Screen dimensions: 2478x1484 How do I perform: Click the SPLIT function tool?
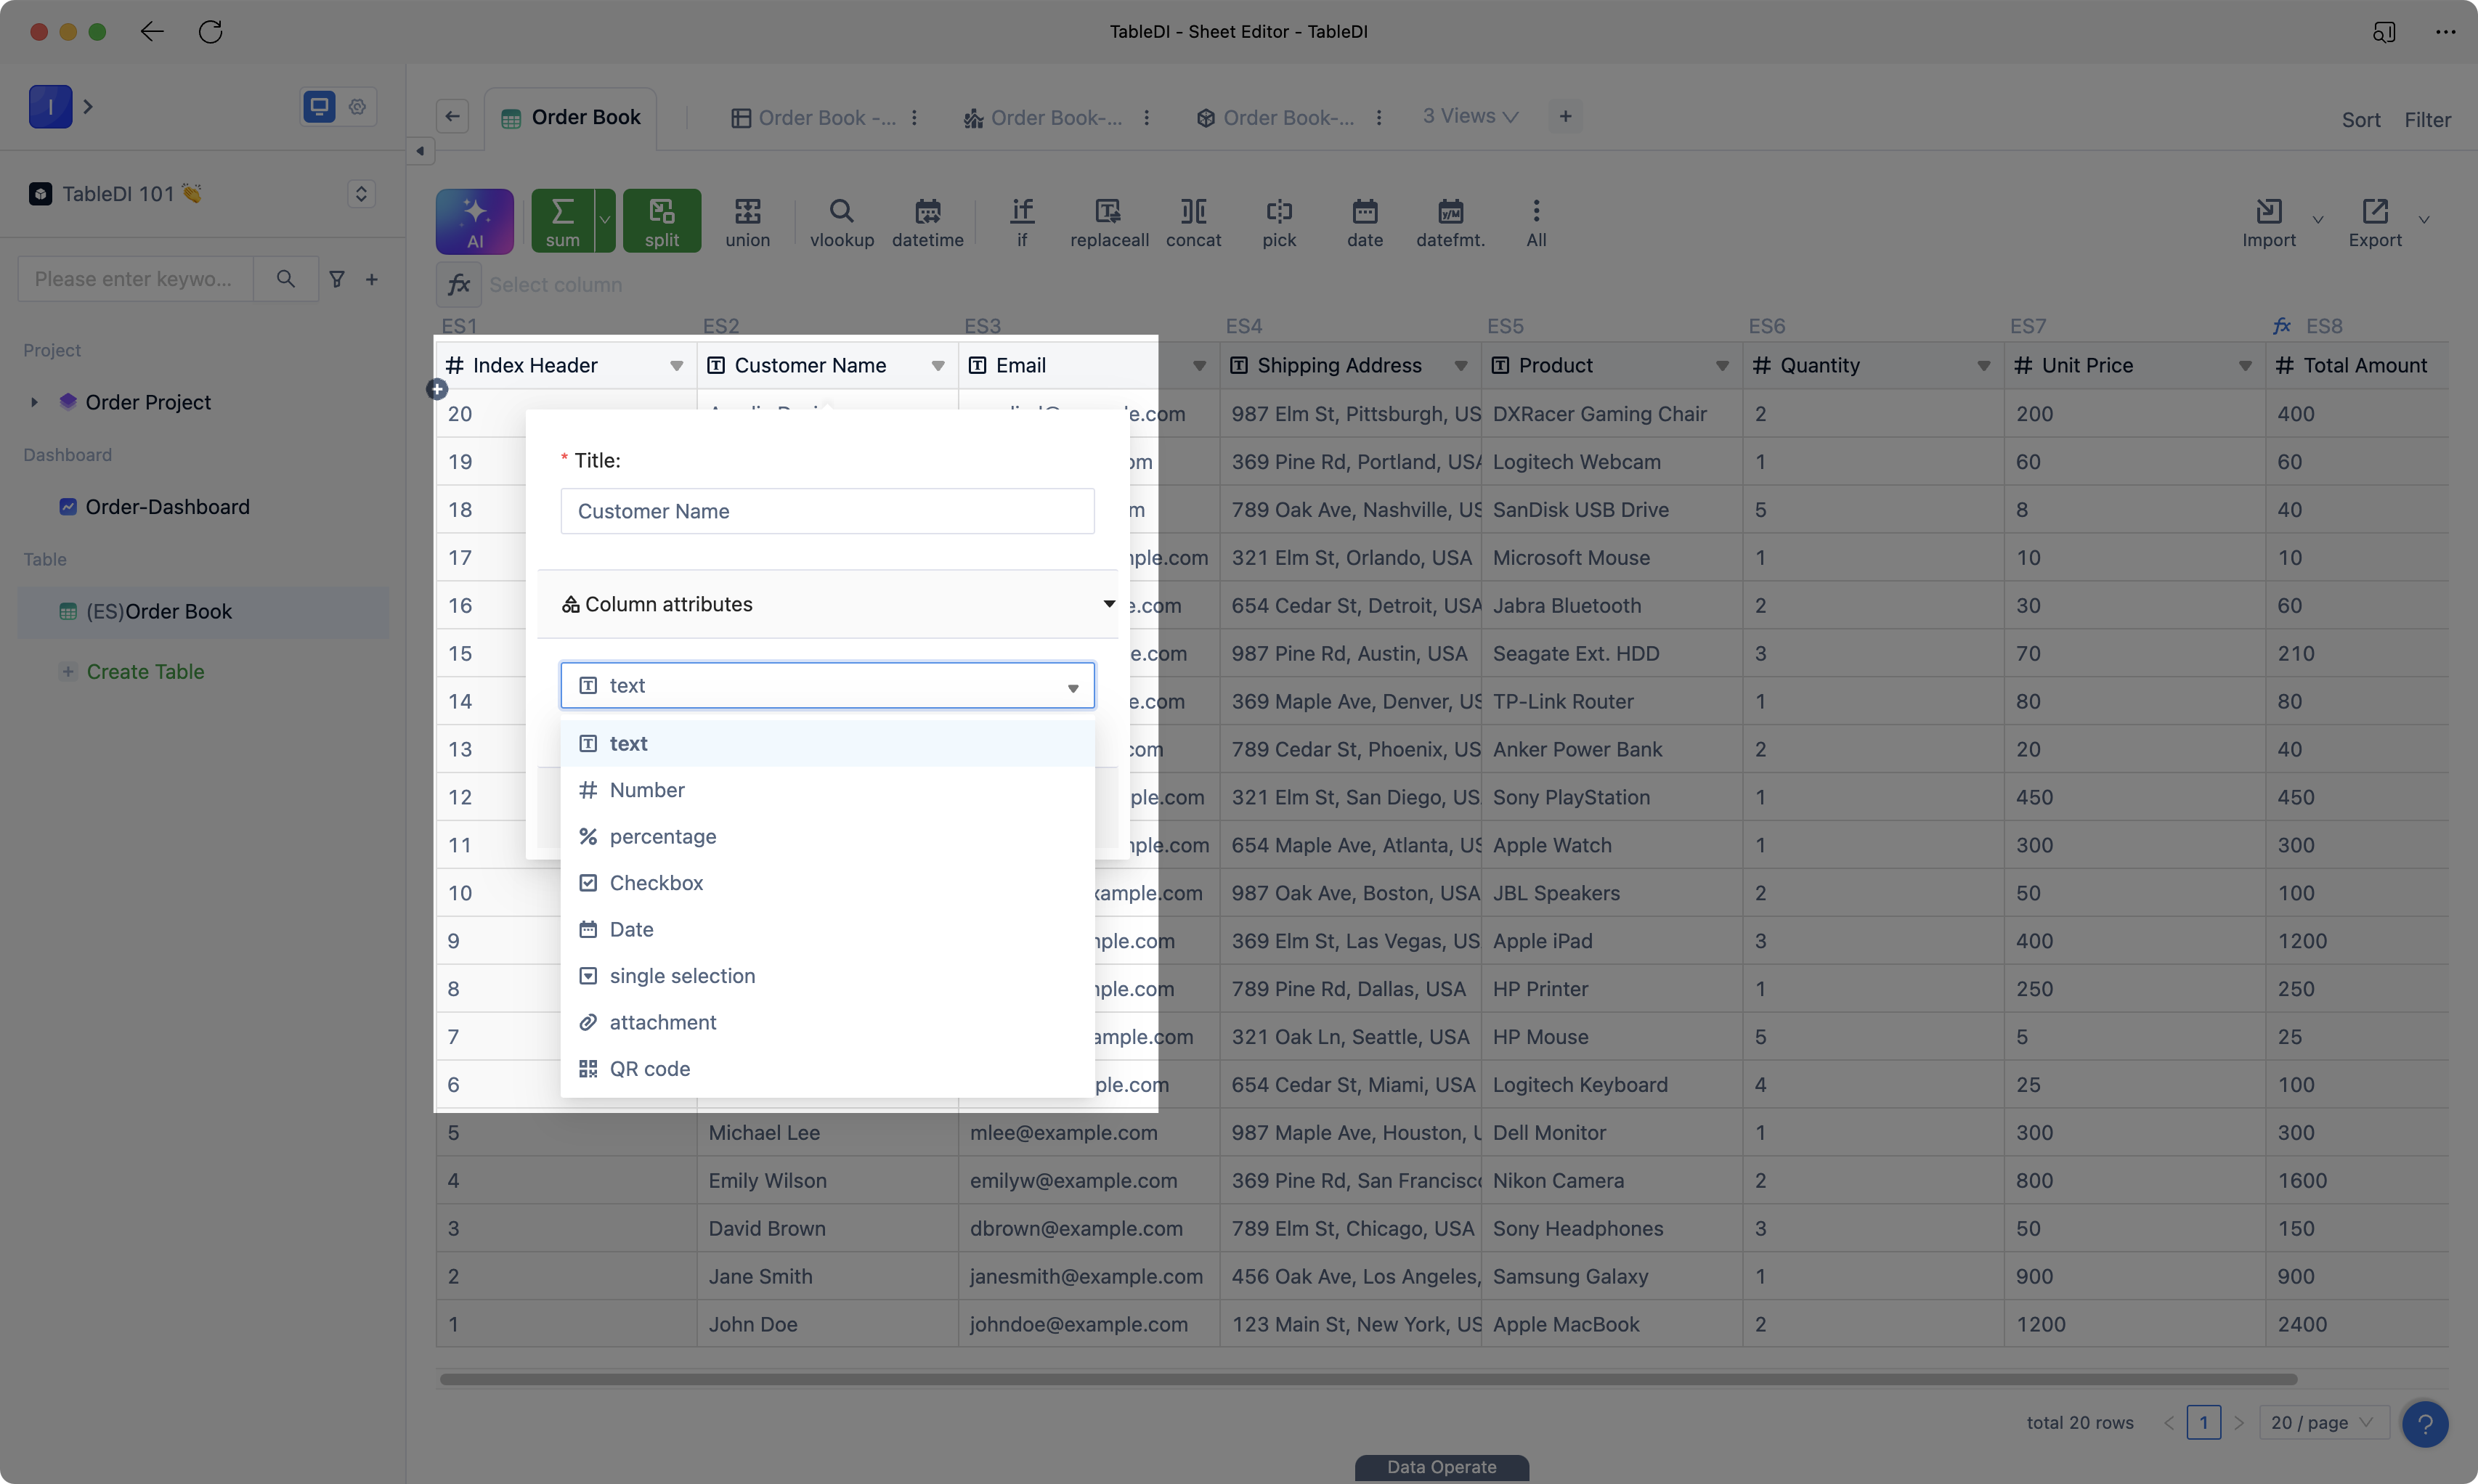coord(661,219)
